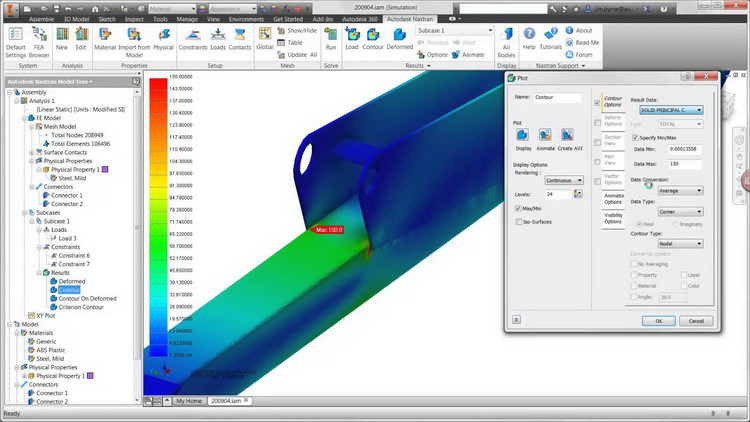Switch to the 3D Model ribbon tab
The width and height of the screenshot is (750, 422).
pos(77,19)
